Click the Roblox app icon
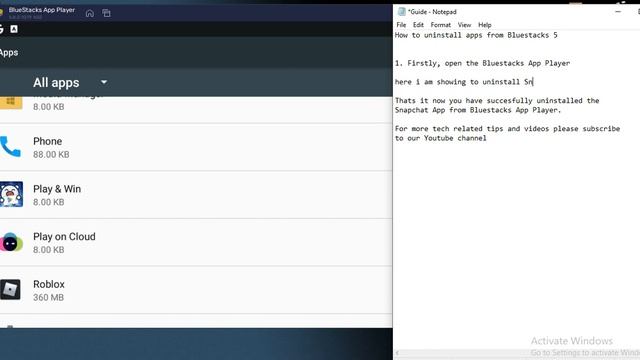This screenshot has width=640, height=360. [10, 289]
